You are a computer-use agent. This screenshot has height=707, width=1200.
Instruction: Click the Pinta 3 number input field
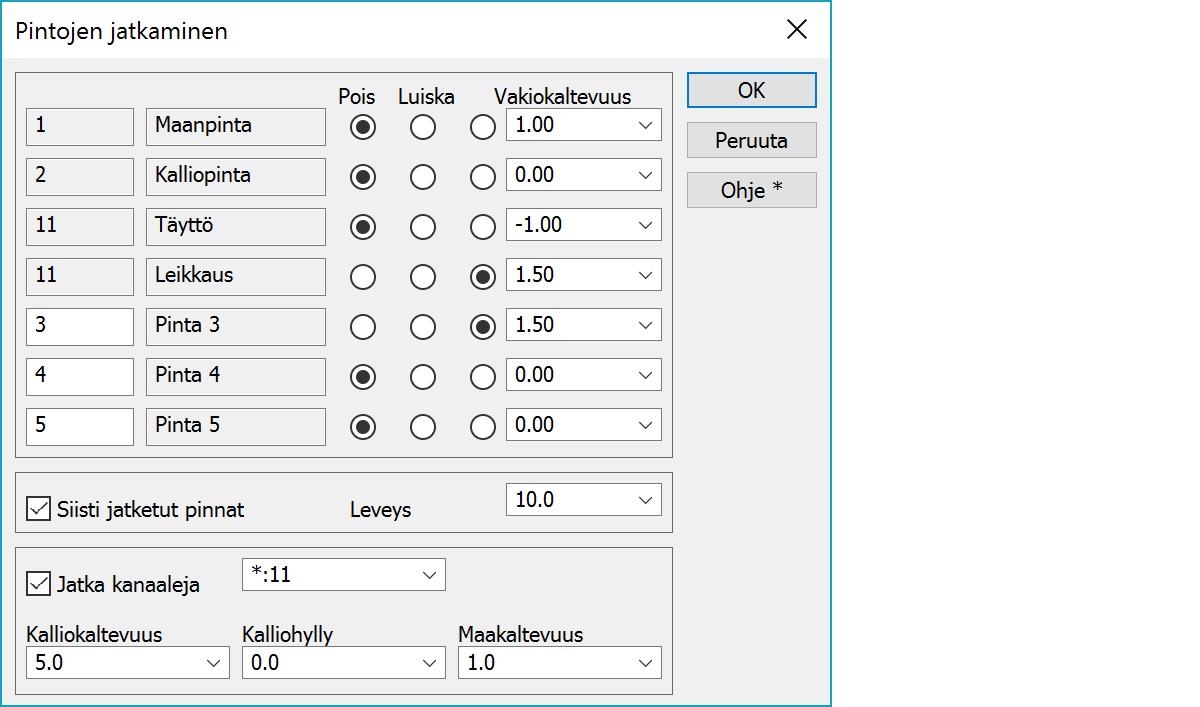pyautogui.click(x=80, y=326)
